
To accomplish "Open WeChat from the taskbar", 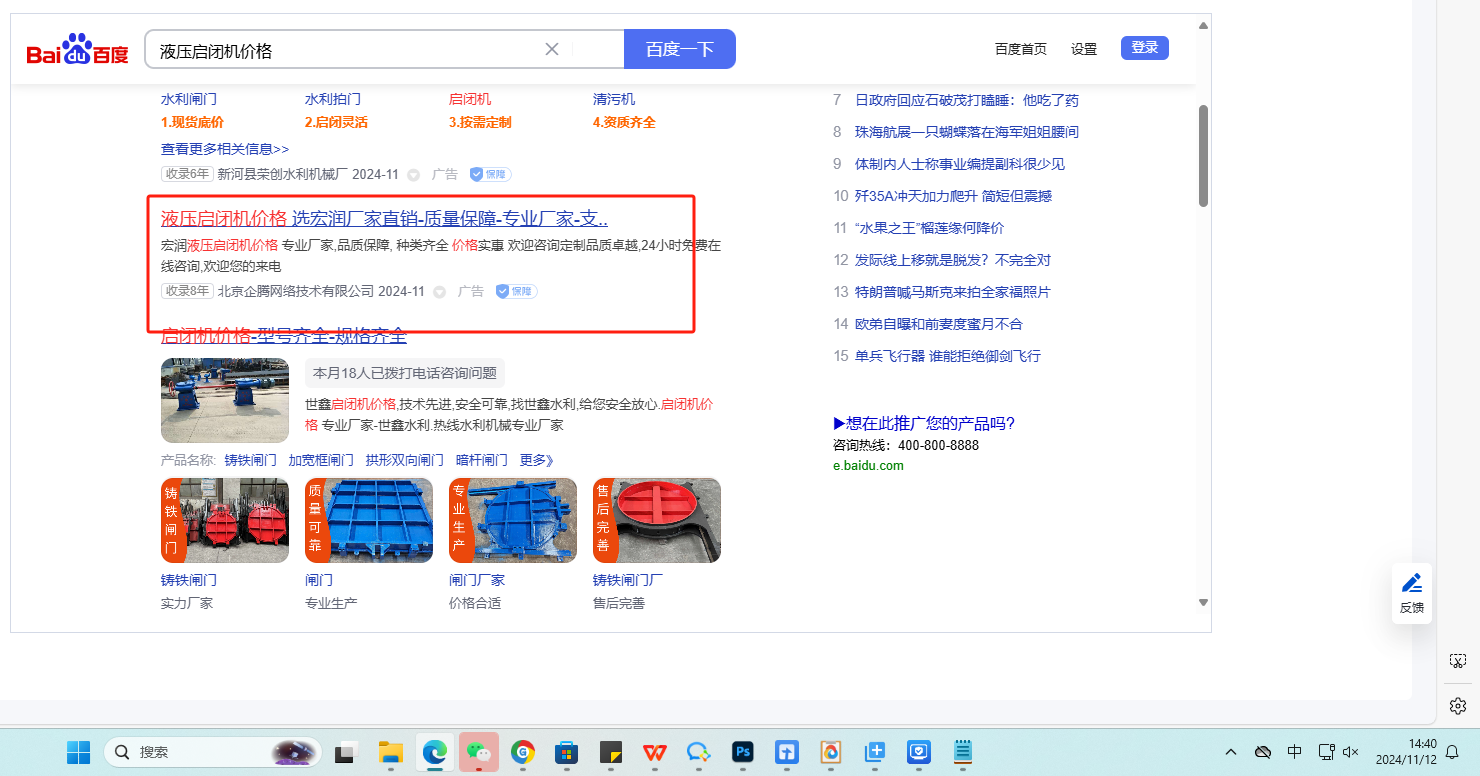I will pyautogui.click(x=479, y=752).
